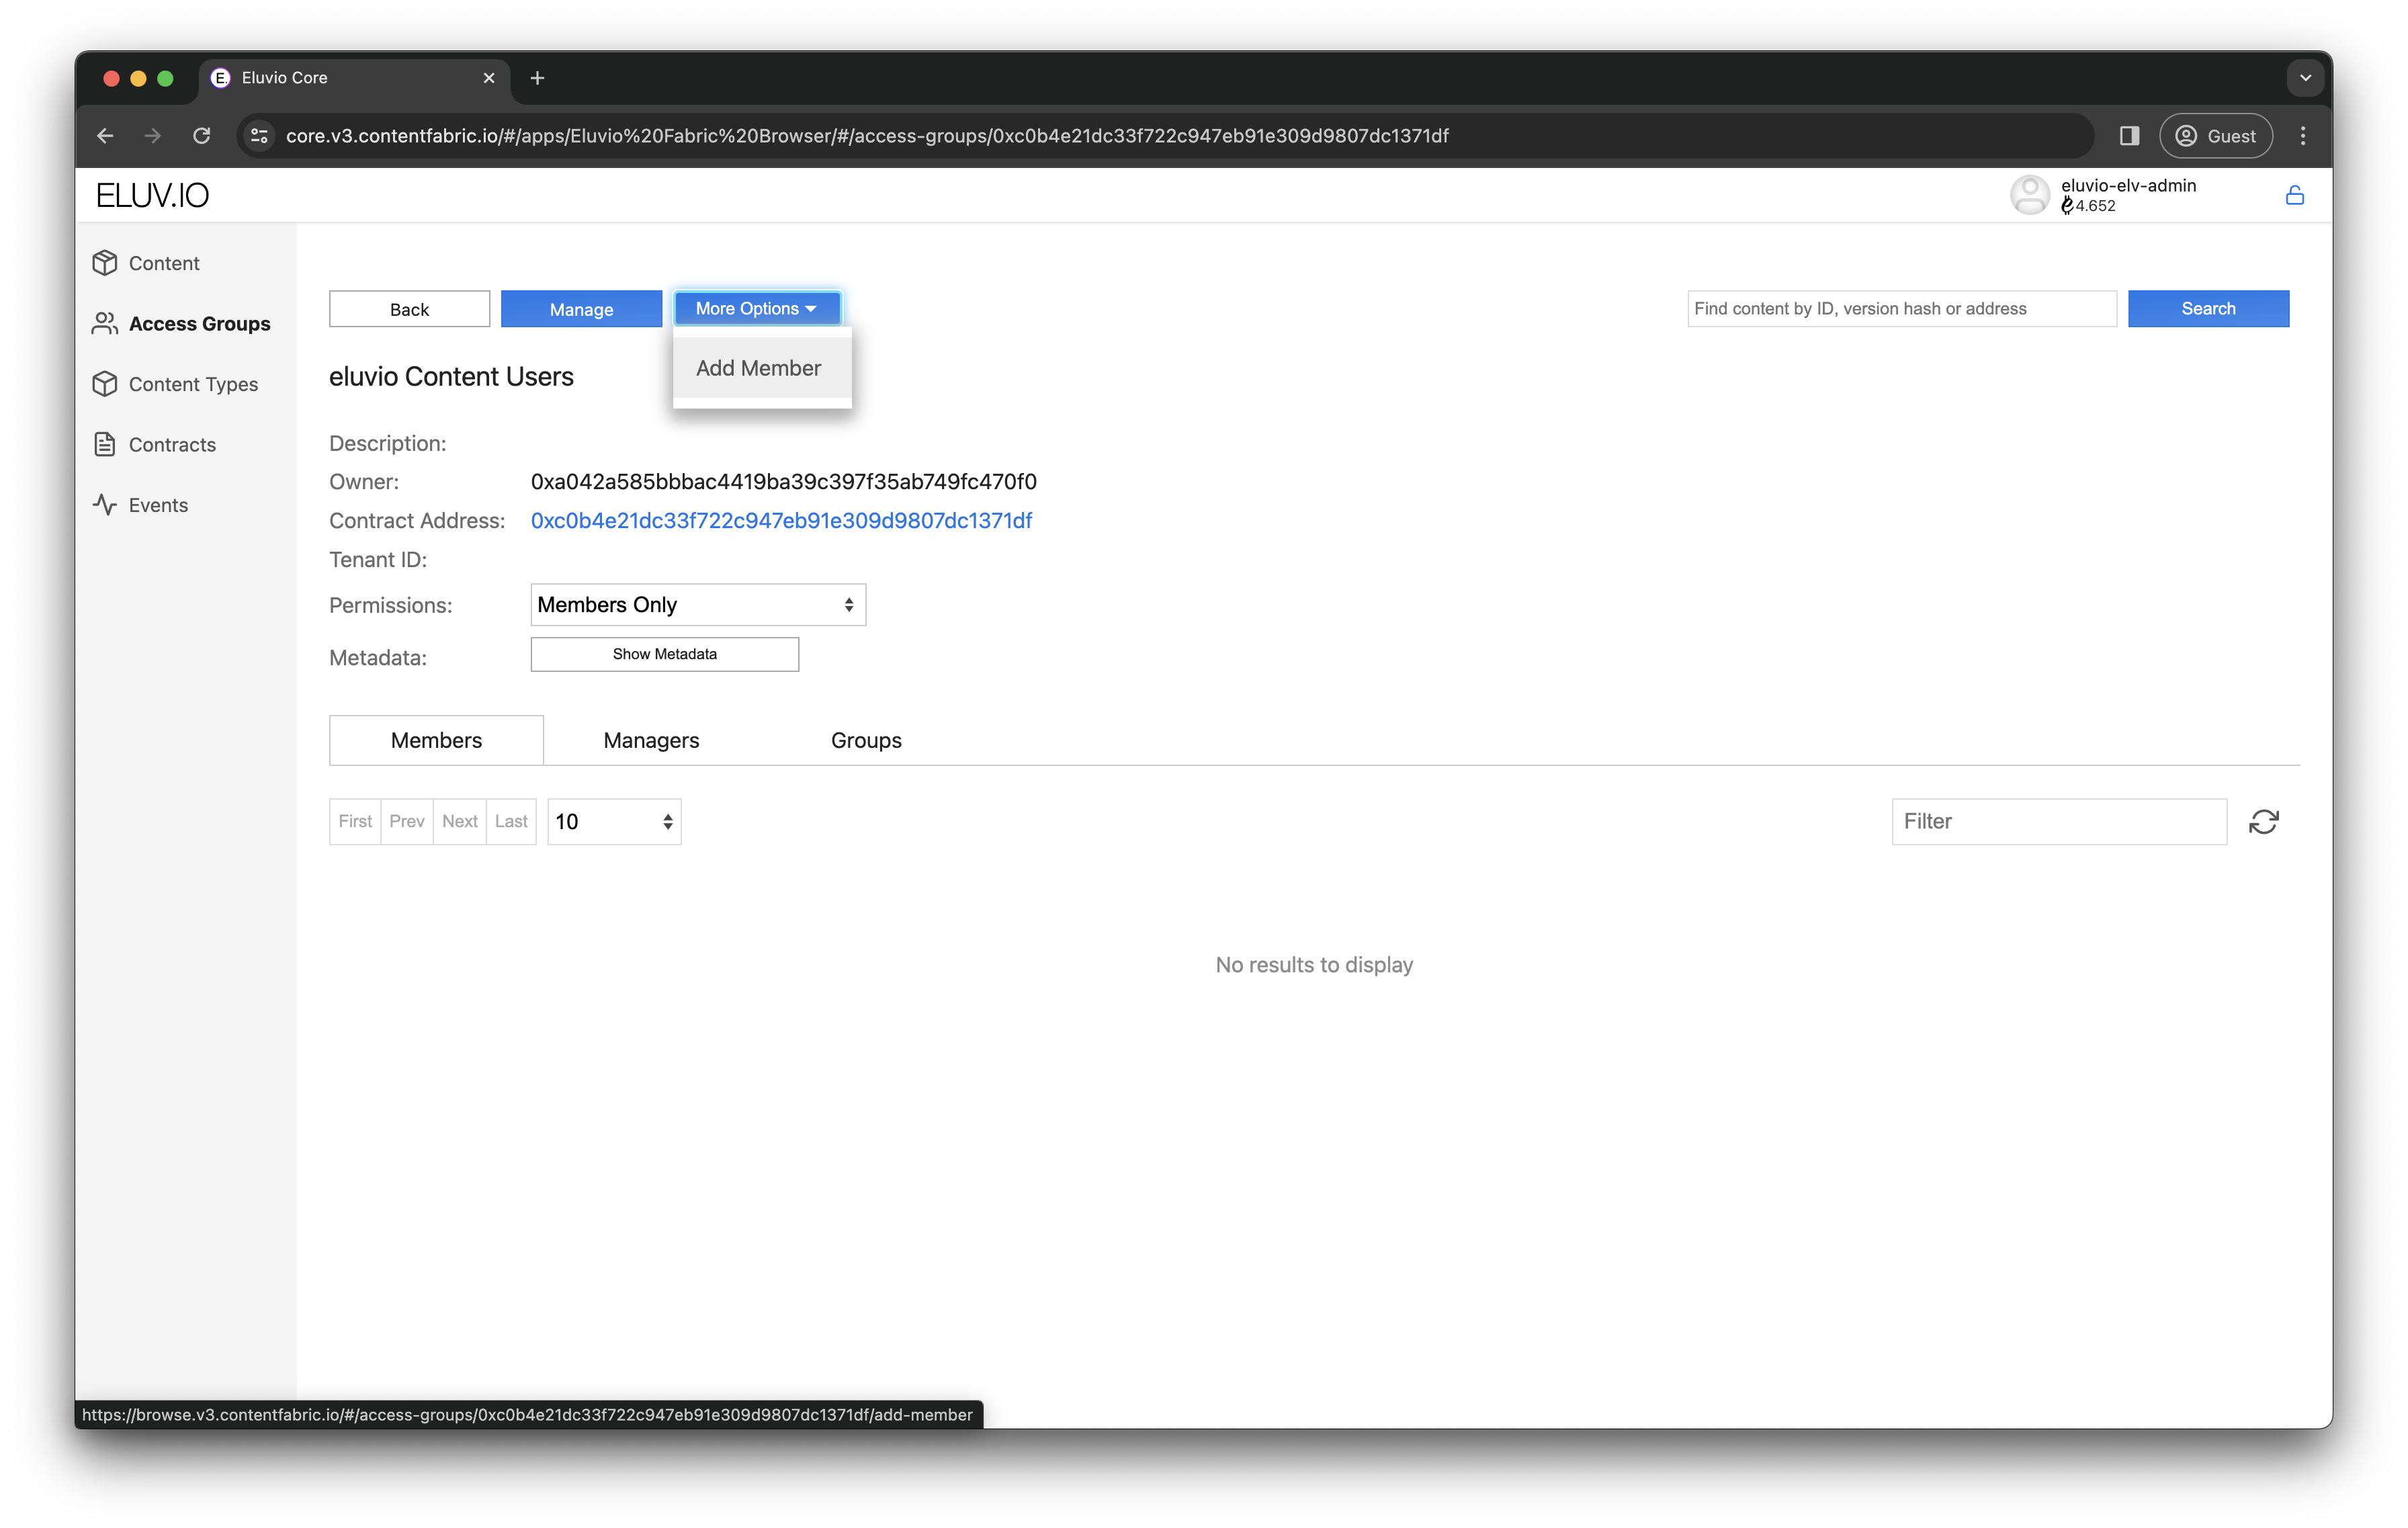Click the blue Manage button
Viewport: 2408px width, 1528px height.
[581, 309]
